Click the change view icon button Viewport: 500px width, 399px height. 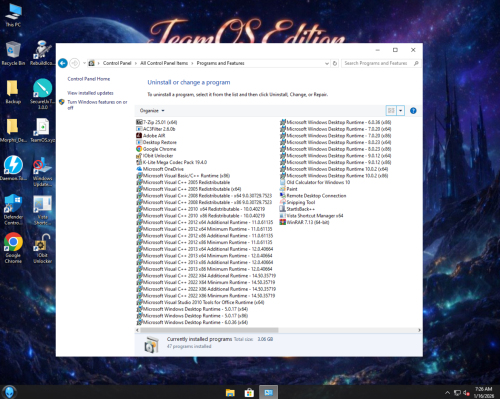pos(391,111)
